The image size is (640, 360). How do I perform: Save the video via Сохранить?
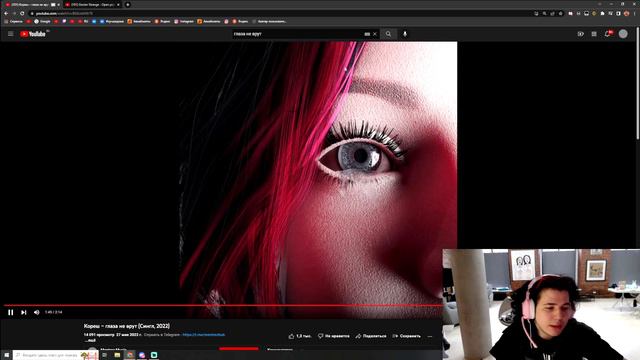(407, 336)
